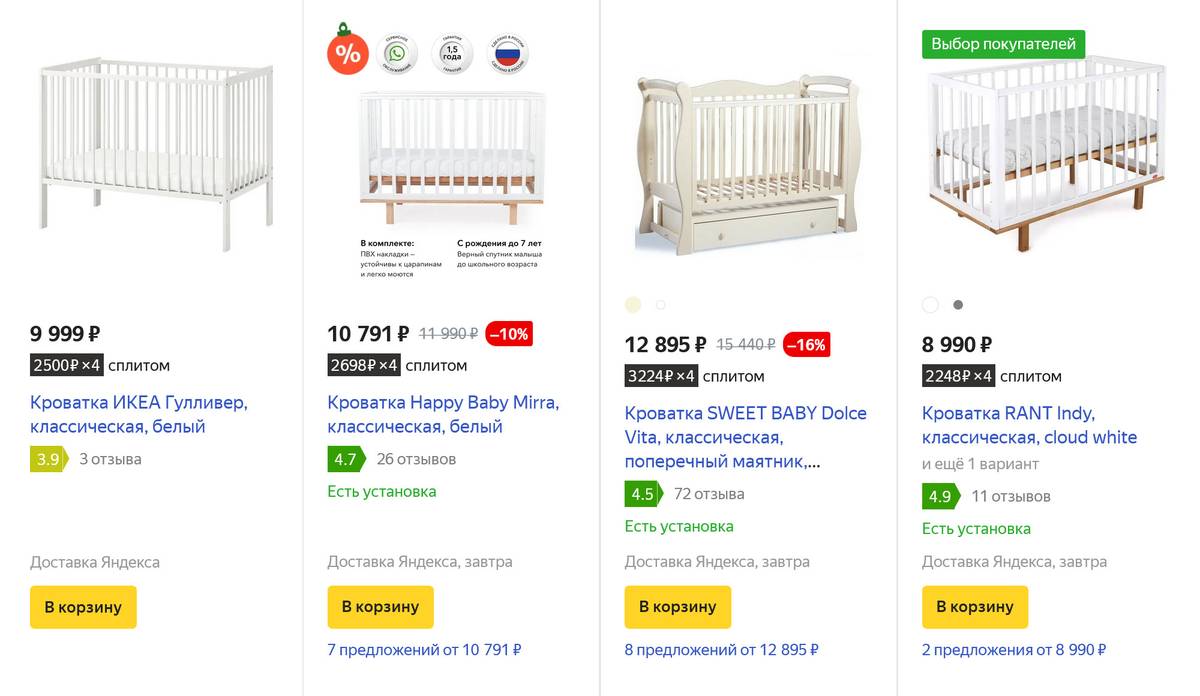The height and width of the screenshot is (696, 1200).
Task: Show 8 предложений от 12 895 ₽
Action: pos(721,650)
